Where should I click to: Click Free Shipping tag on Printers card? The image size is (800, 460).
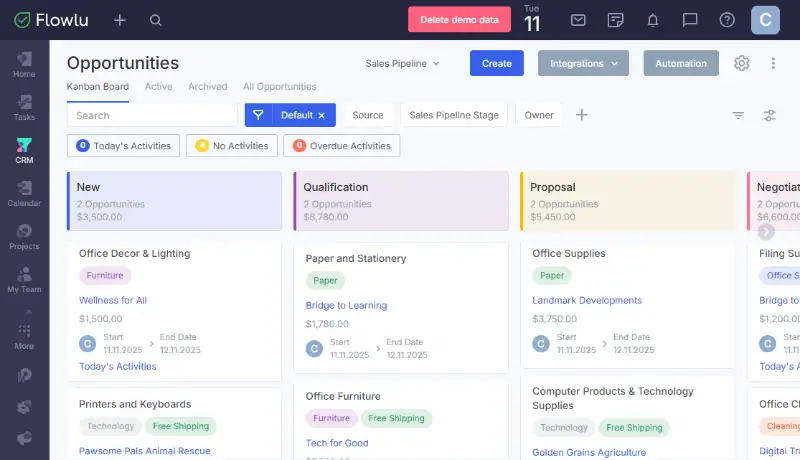181,426
